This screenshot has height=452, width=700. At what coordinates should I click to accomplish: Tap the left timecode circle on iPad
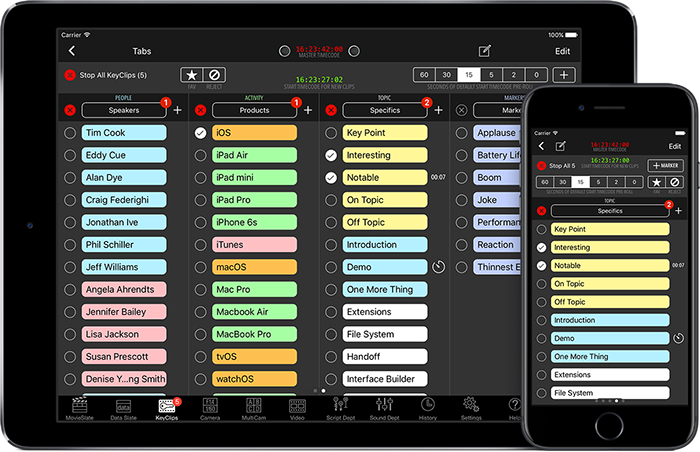[284, 51]
